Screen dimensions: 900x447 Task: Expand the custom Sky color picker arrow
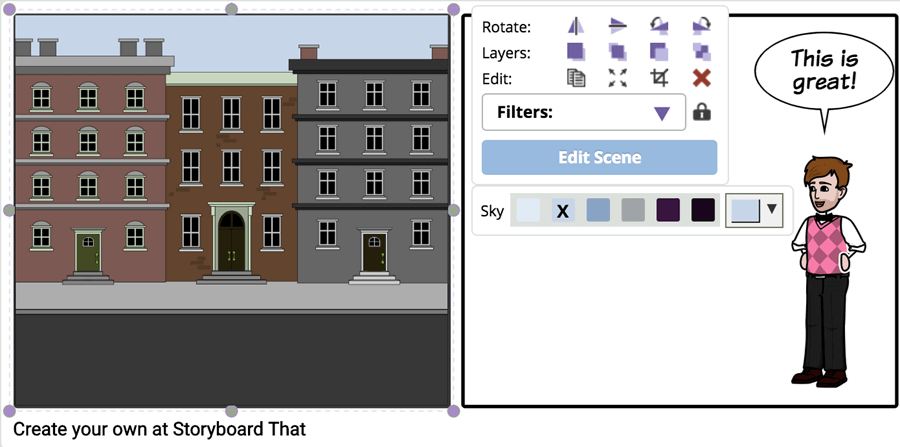(772, 209)
